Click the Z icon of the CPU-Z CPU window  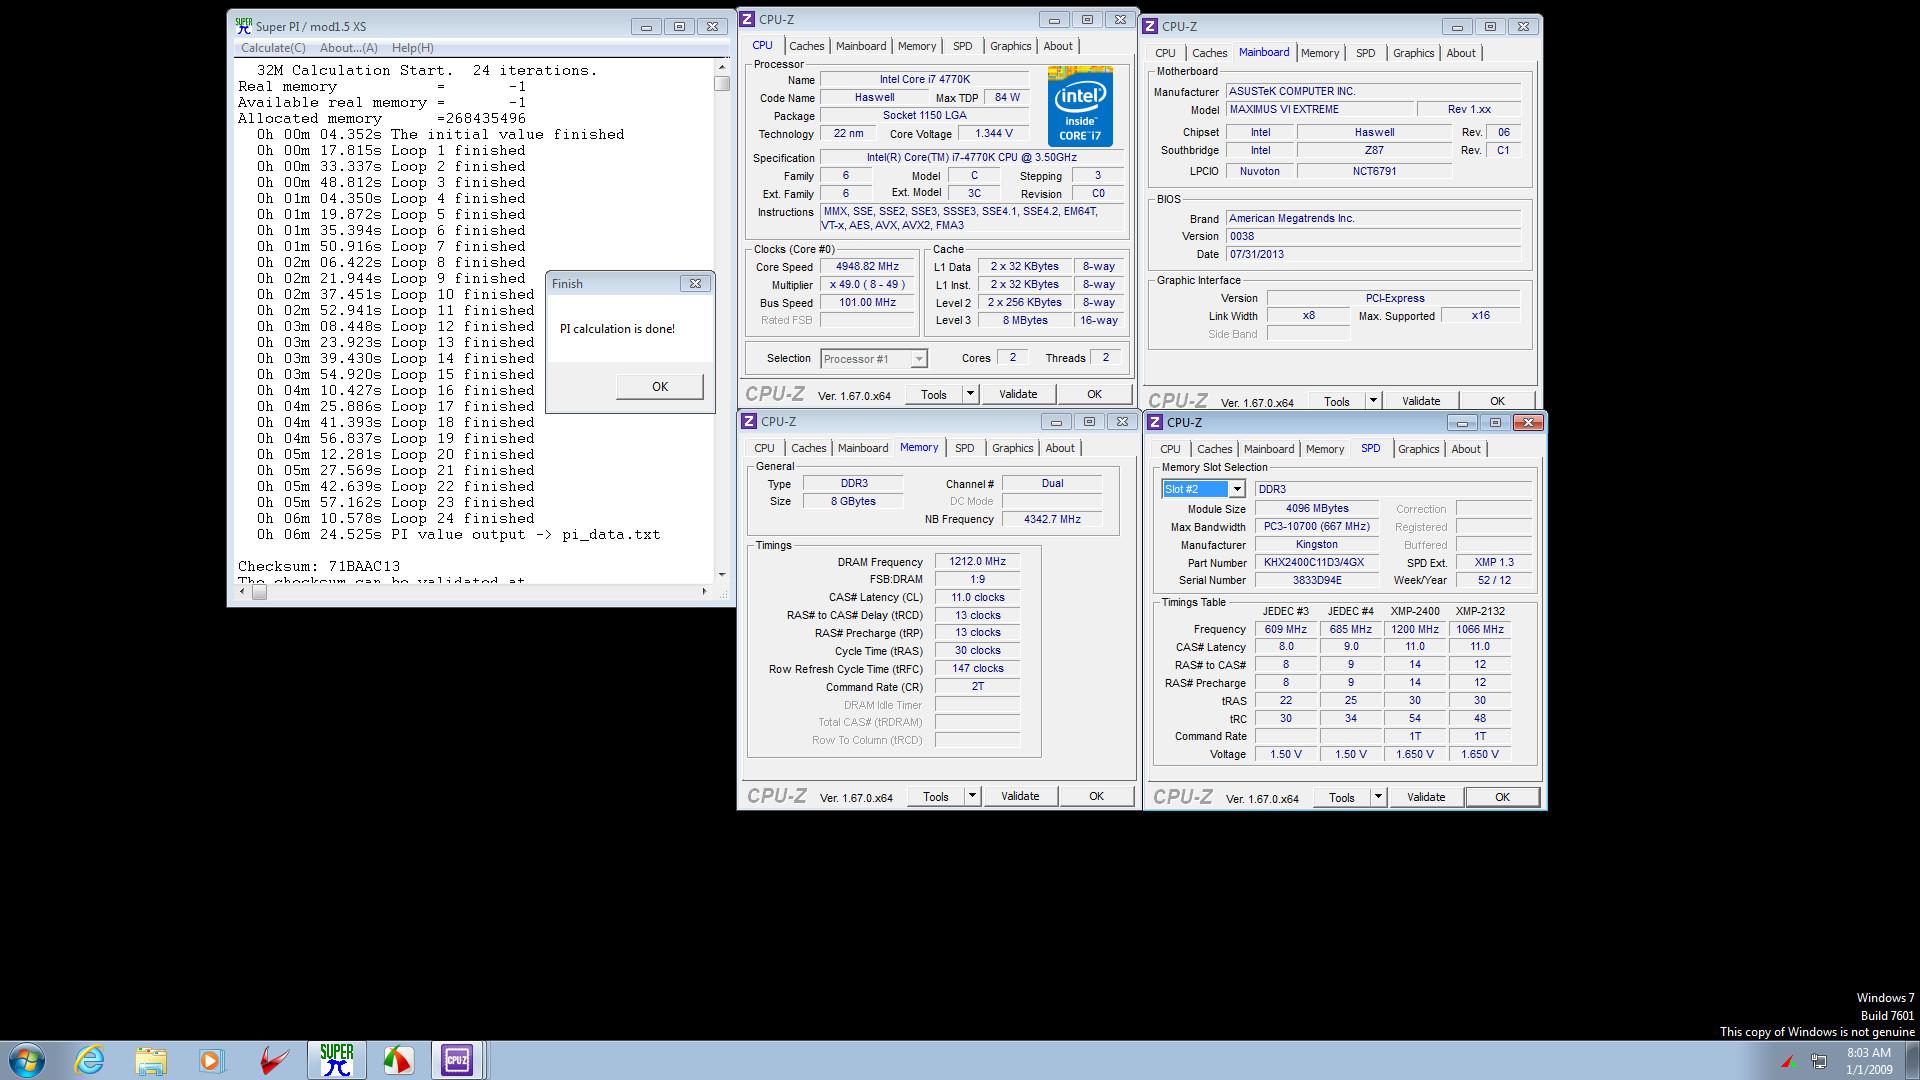coord(747,19)
